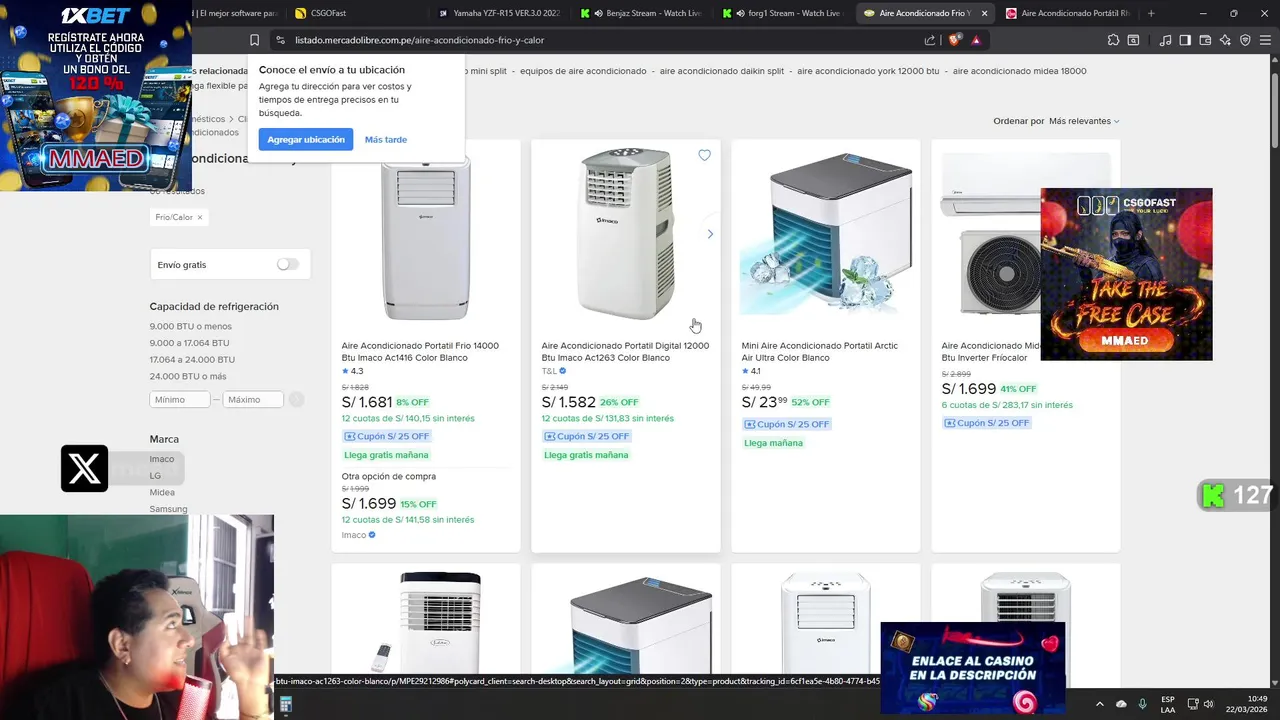Open the Imaco Ac1416 14000 Btu product title
The width and height of the screenshot is (1280, 720).
coord(420,352)
